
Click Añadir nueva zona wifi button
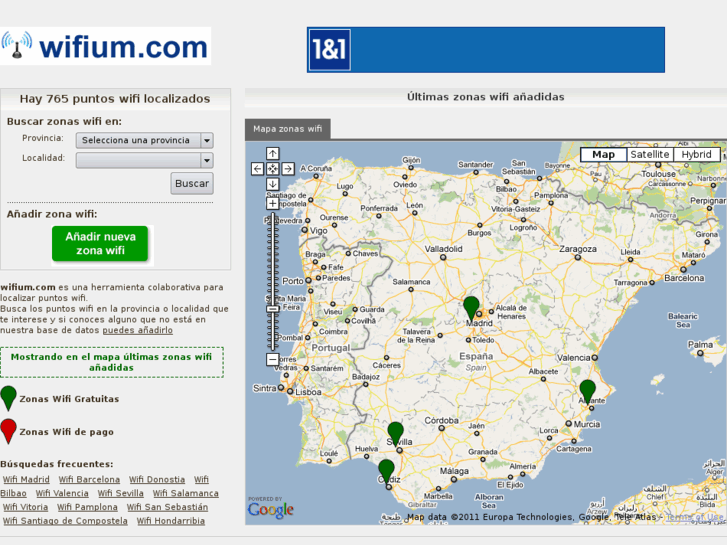point(100,244)
